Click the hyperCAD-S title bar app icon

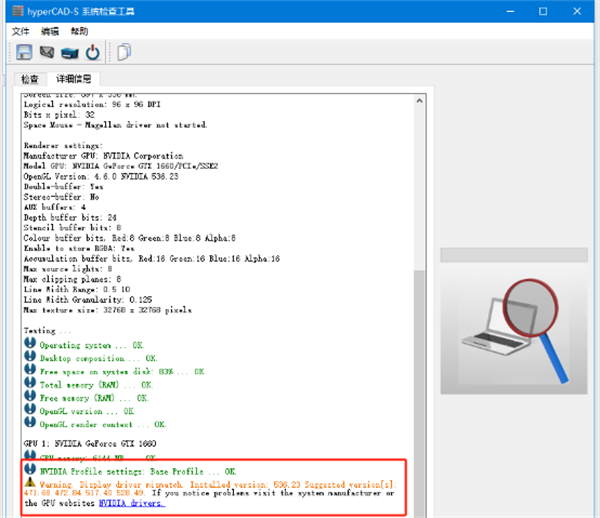pyautogui.click(x=14, y=11)
